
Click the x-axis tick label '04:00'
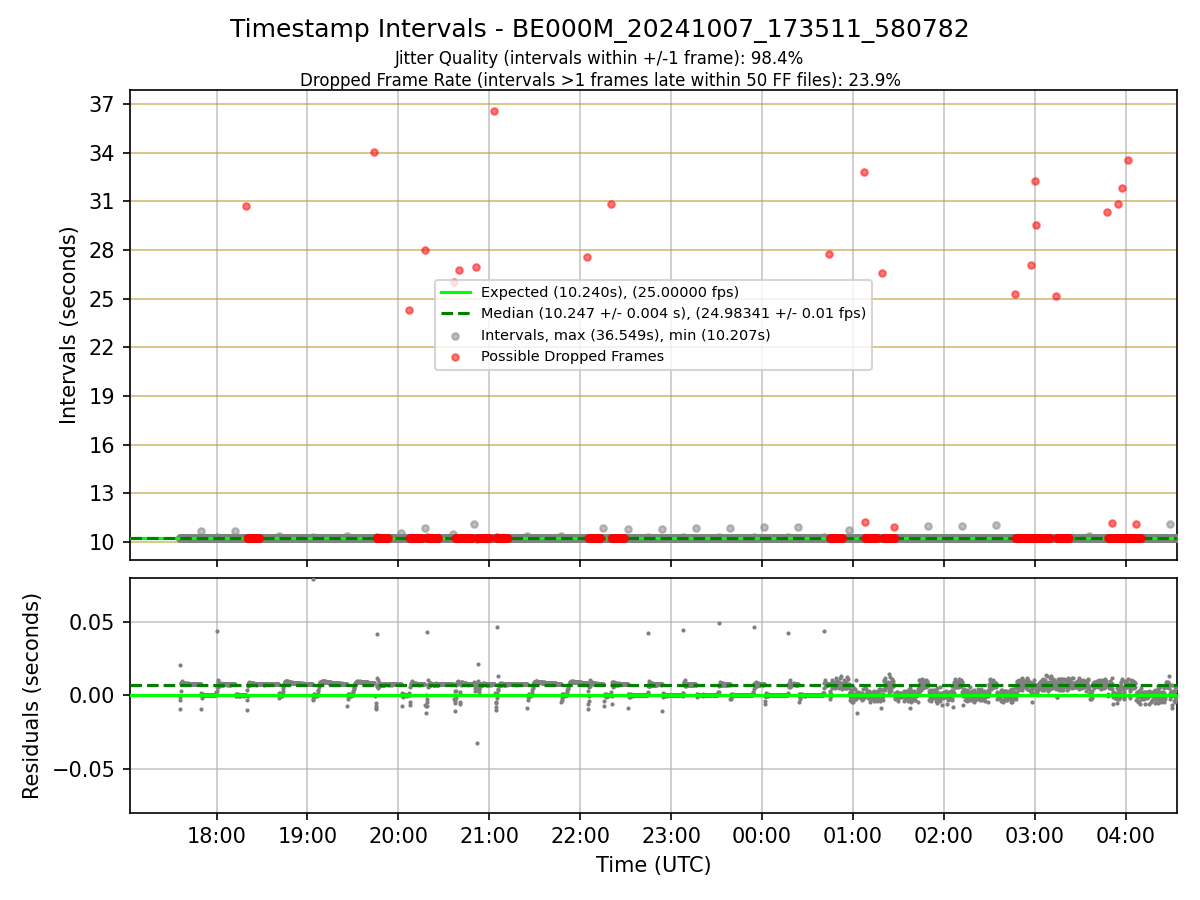coord(1126,834)
